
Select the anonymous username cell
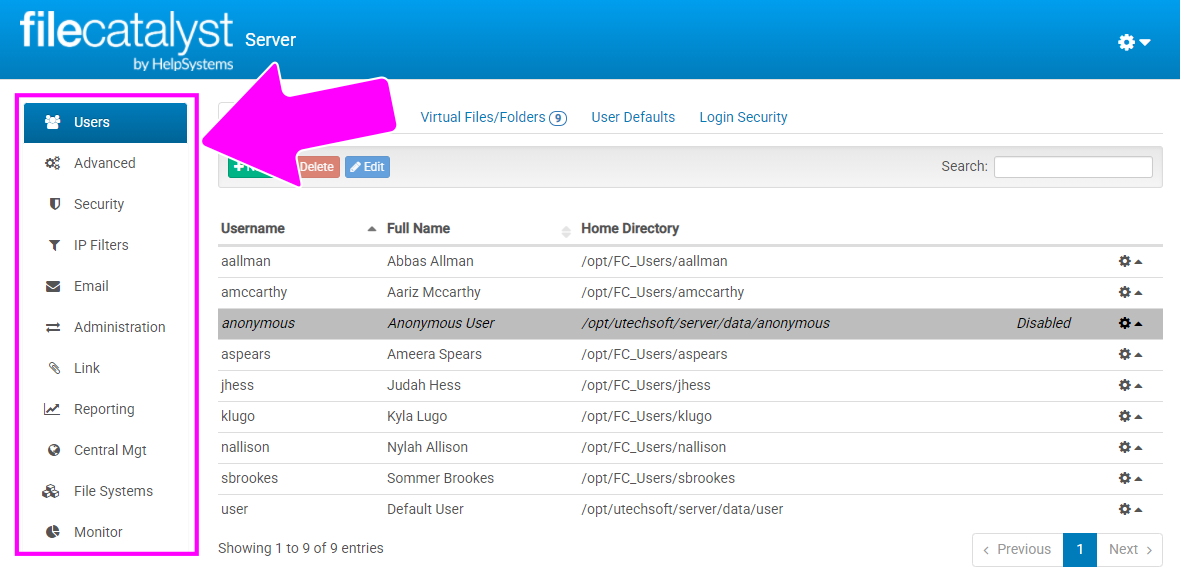pos(258,323)
